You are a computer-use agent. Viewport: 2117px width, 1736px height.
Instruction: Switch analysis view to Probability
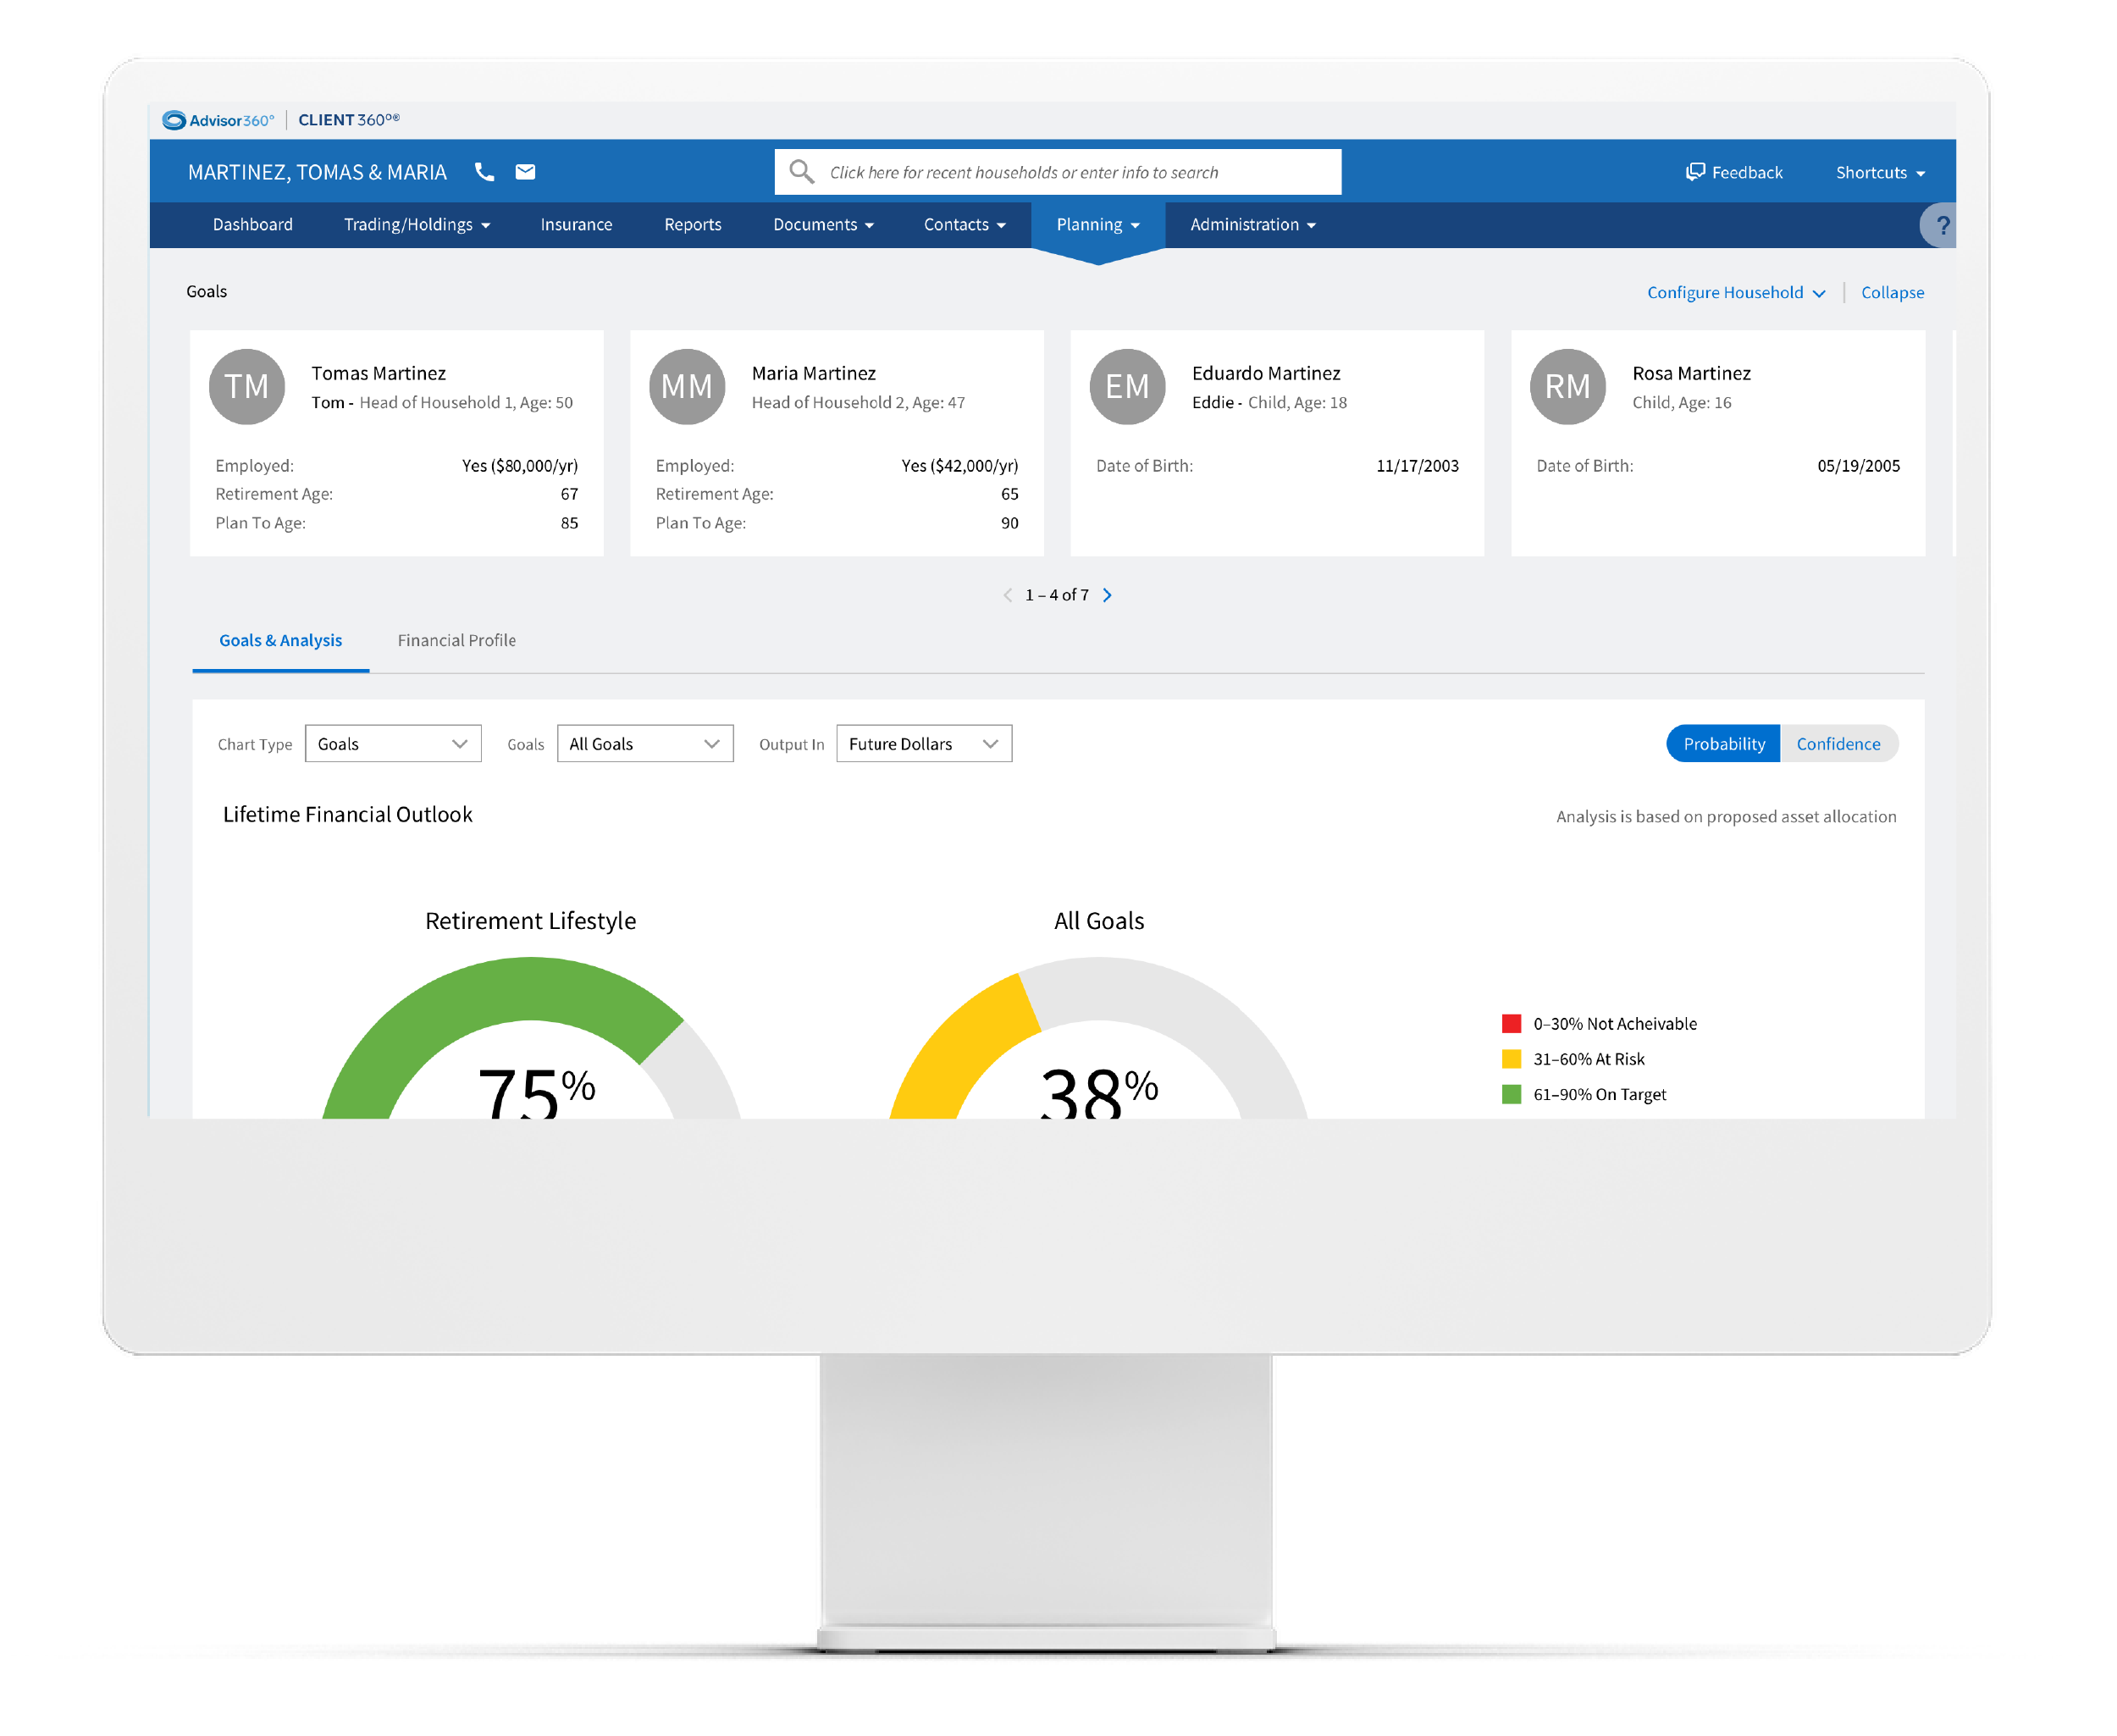coord(1722,743)
